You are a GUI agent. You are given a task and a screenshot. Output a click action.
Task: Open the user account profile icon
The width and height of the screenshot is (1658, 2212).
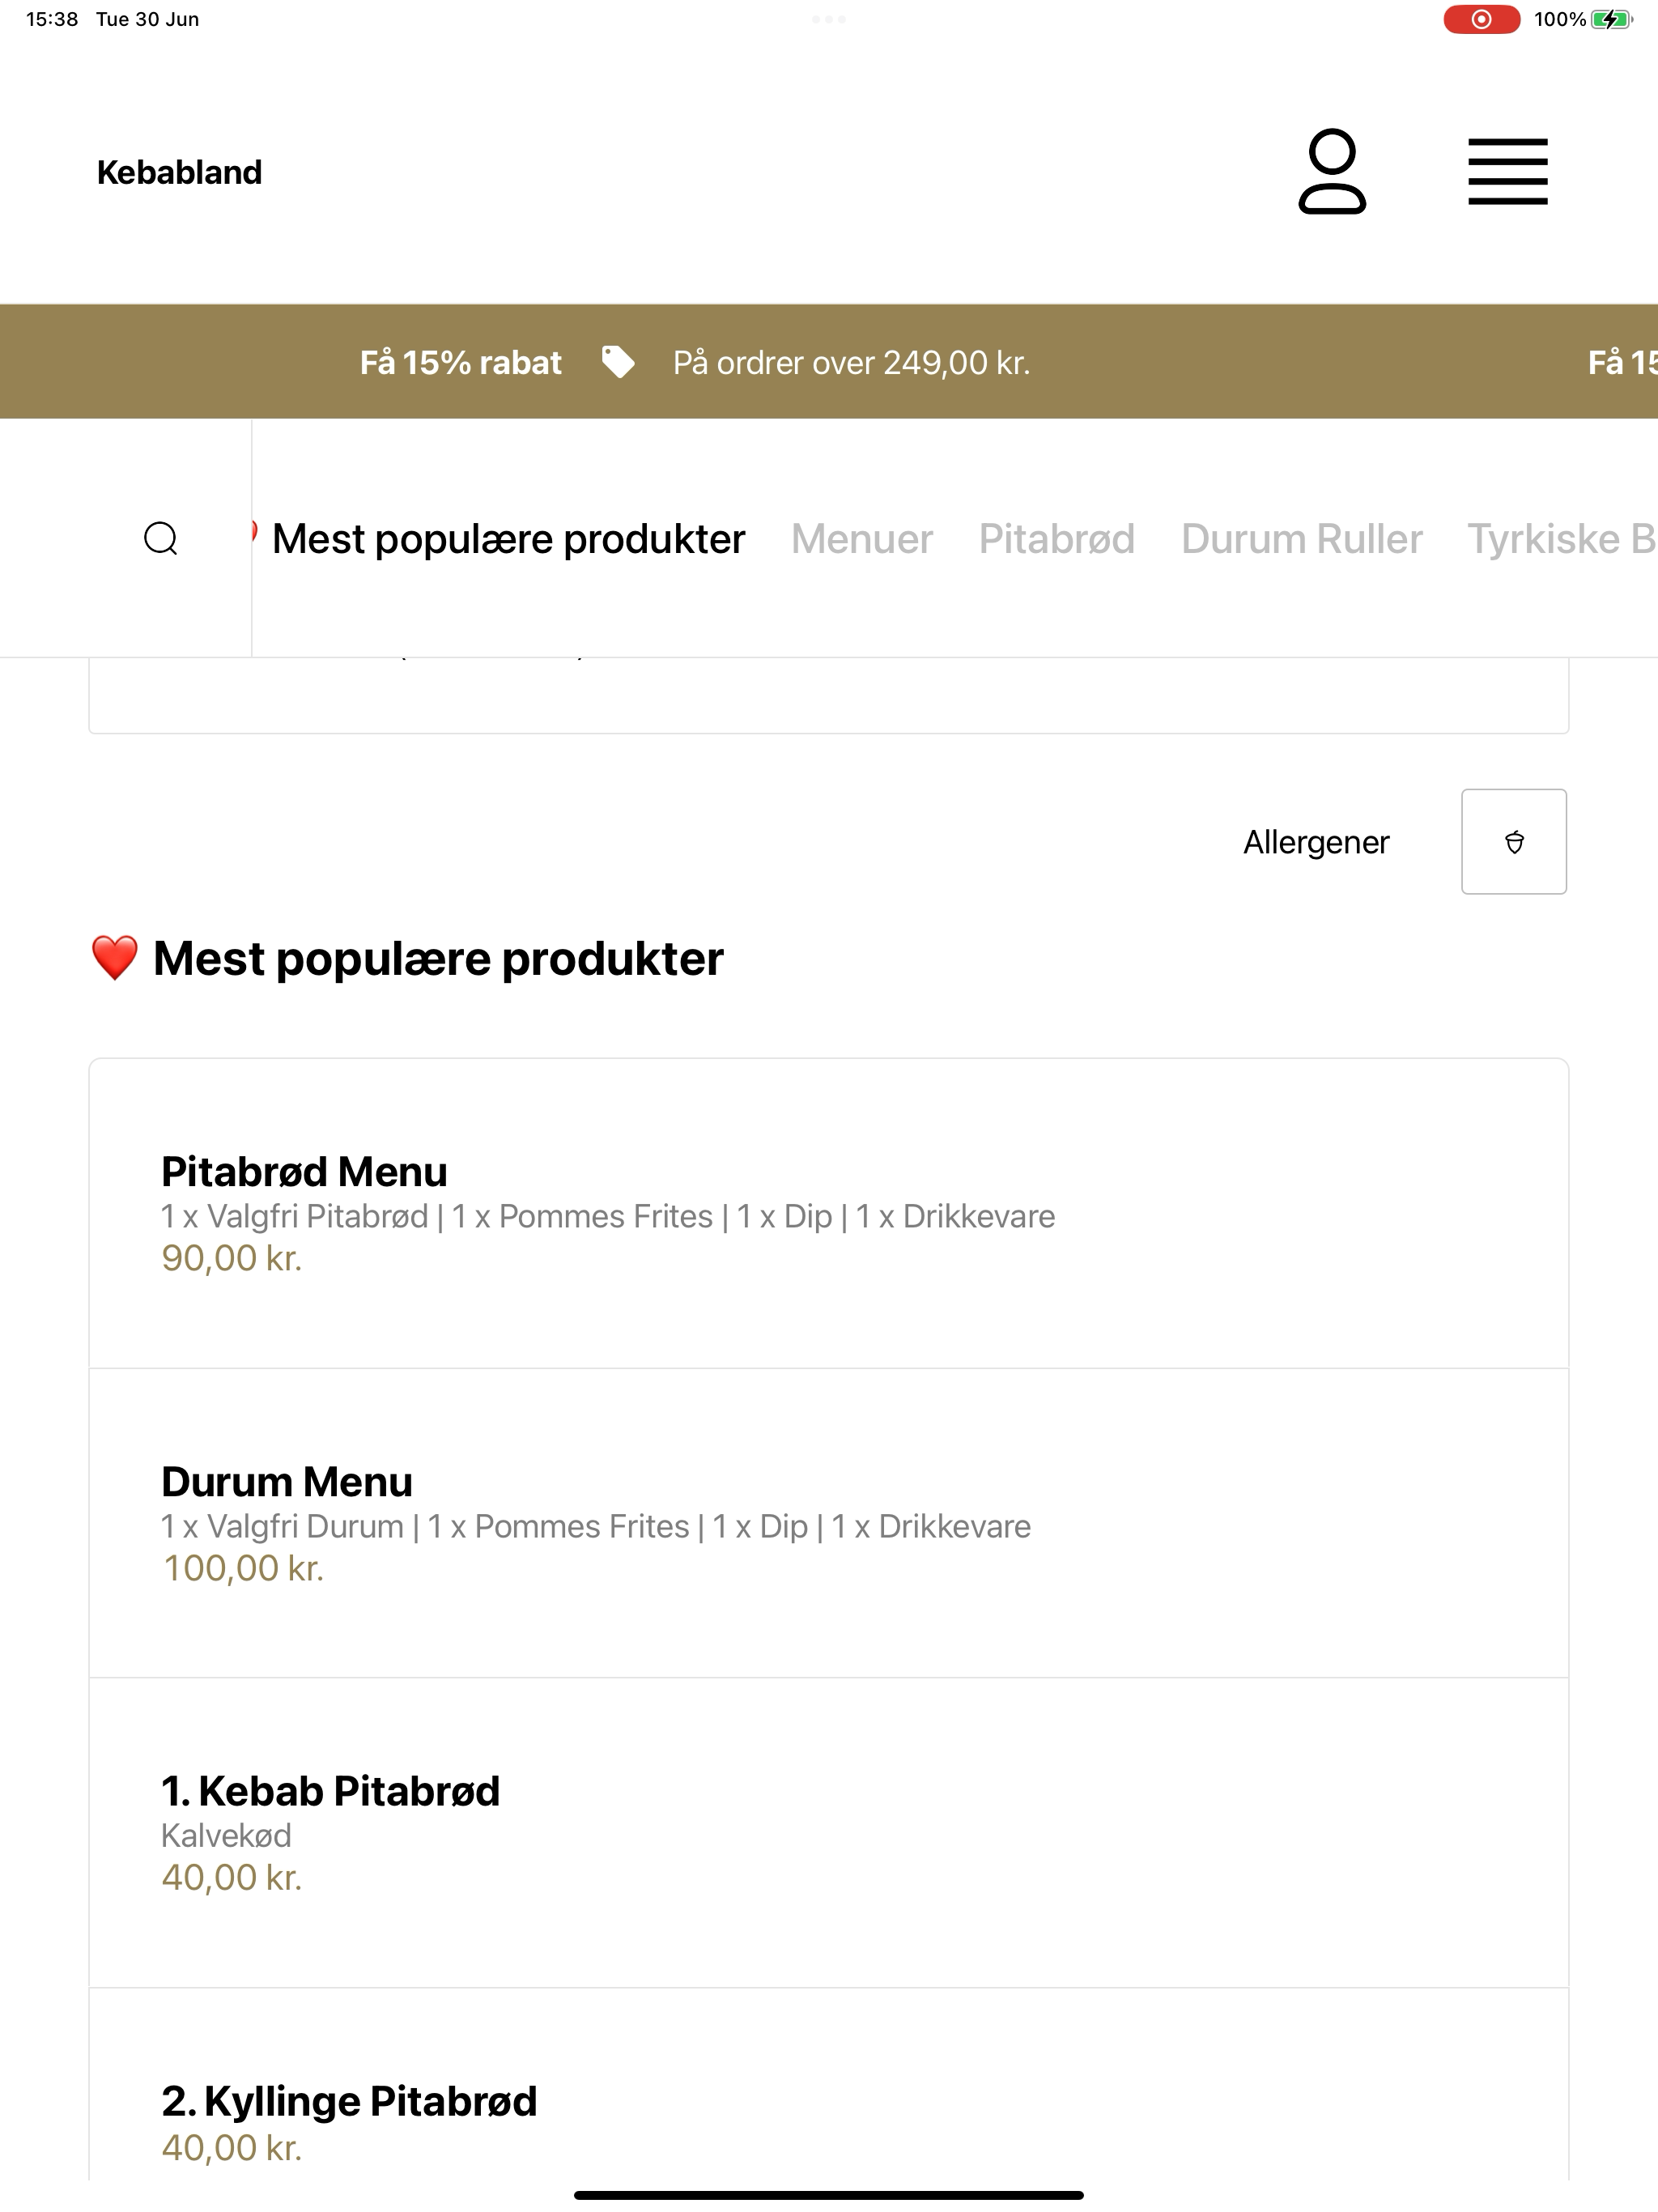pyautogui.click(x=1332, y=171)
